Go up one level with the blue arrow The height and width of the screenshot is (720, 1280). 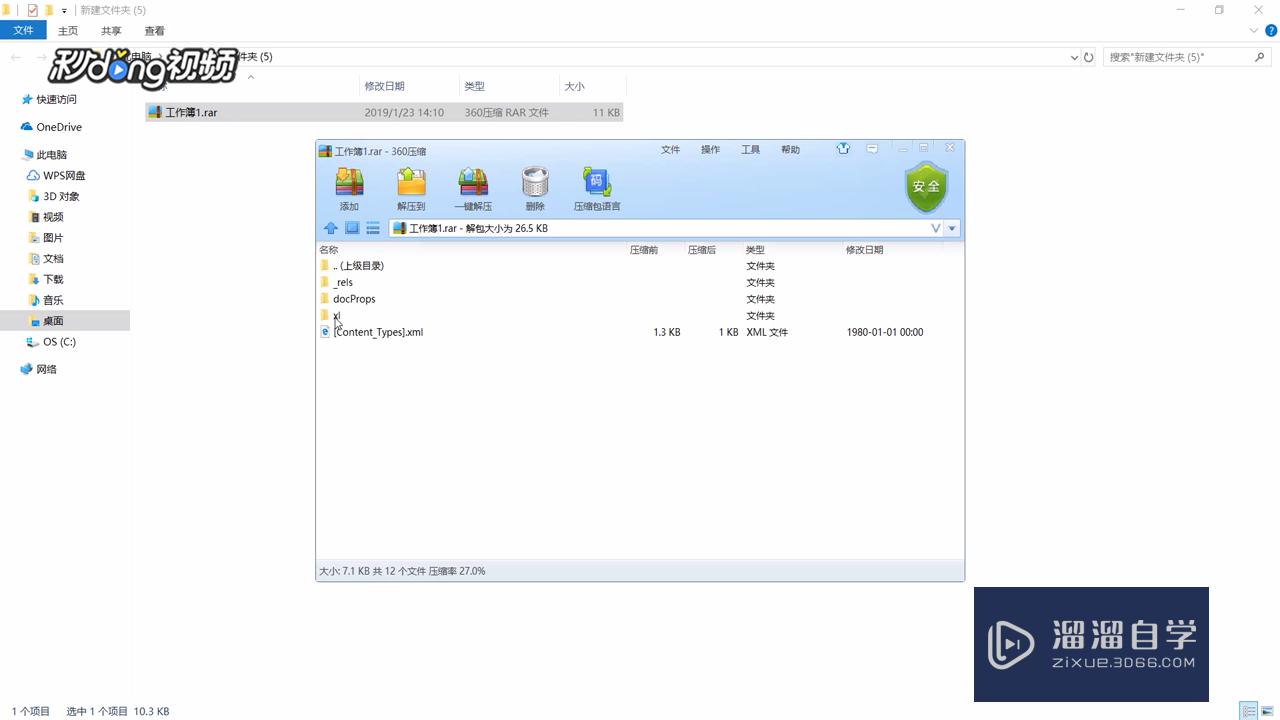(331, 228)
